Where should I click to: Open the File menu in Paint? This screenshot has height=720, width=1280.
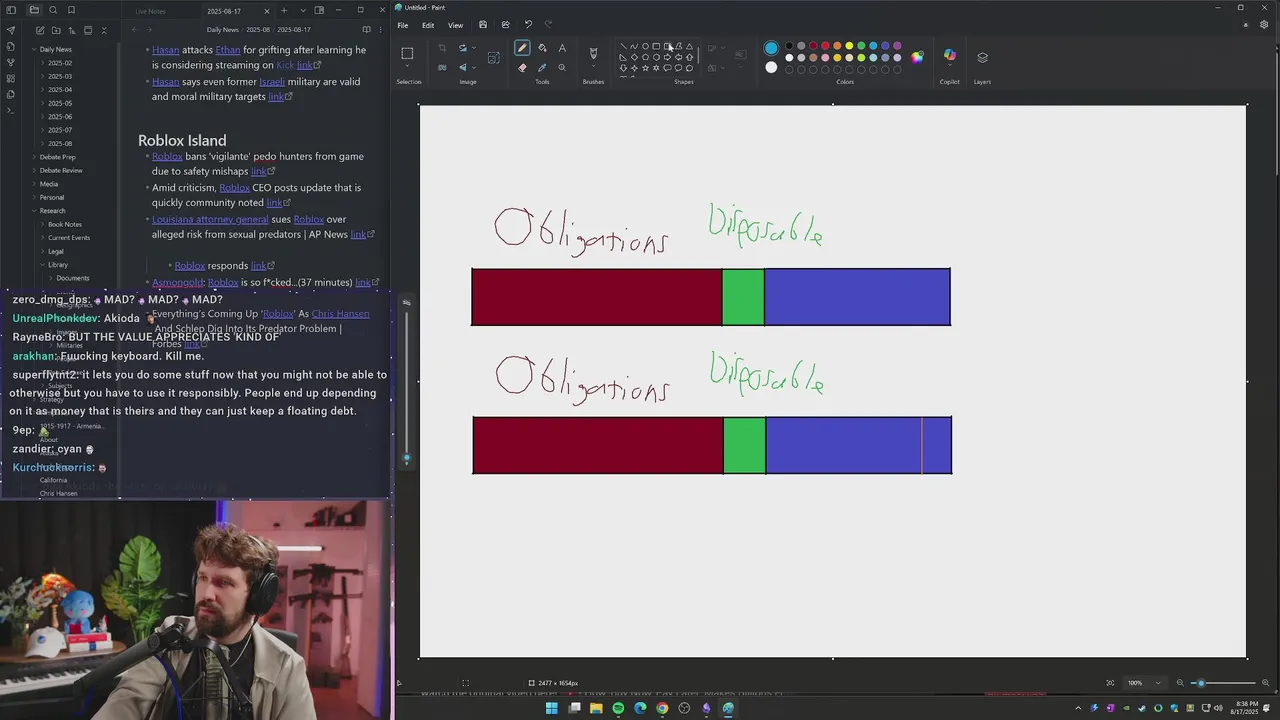pyautogui.click(x=402, y=25)
